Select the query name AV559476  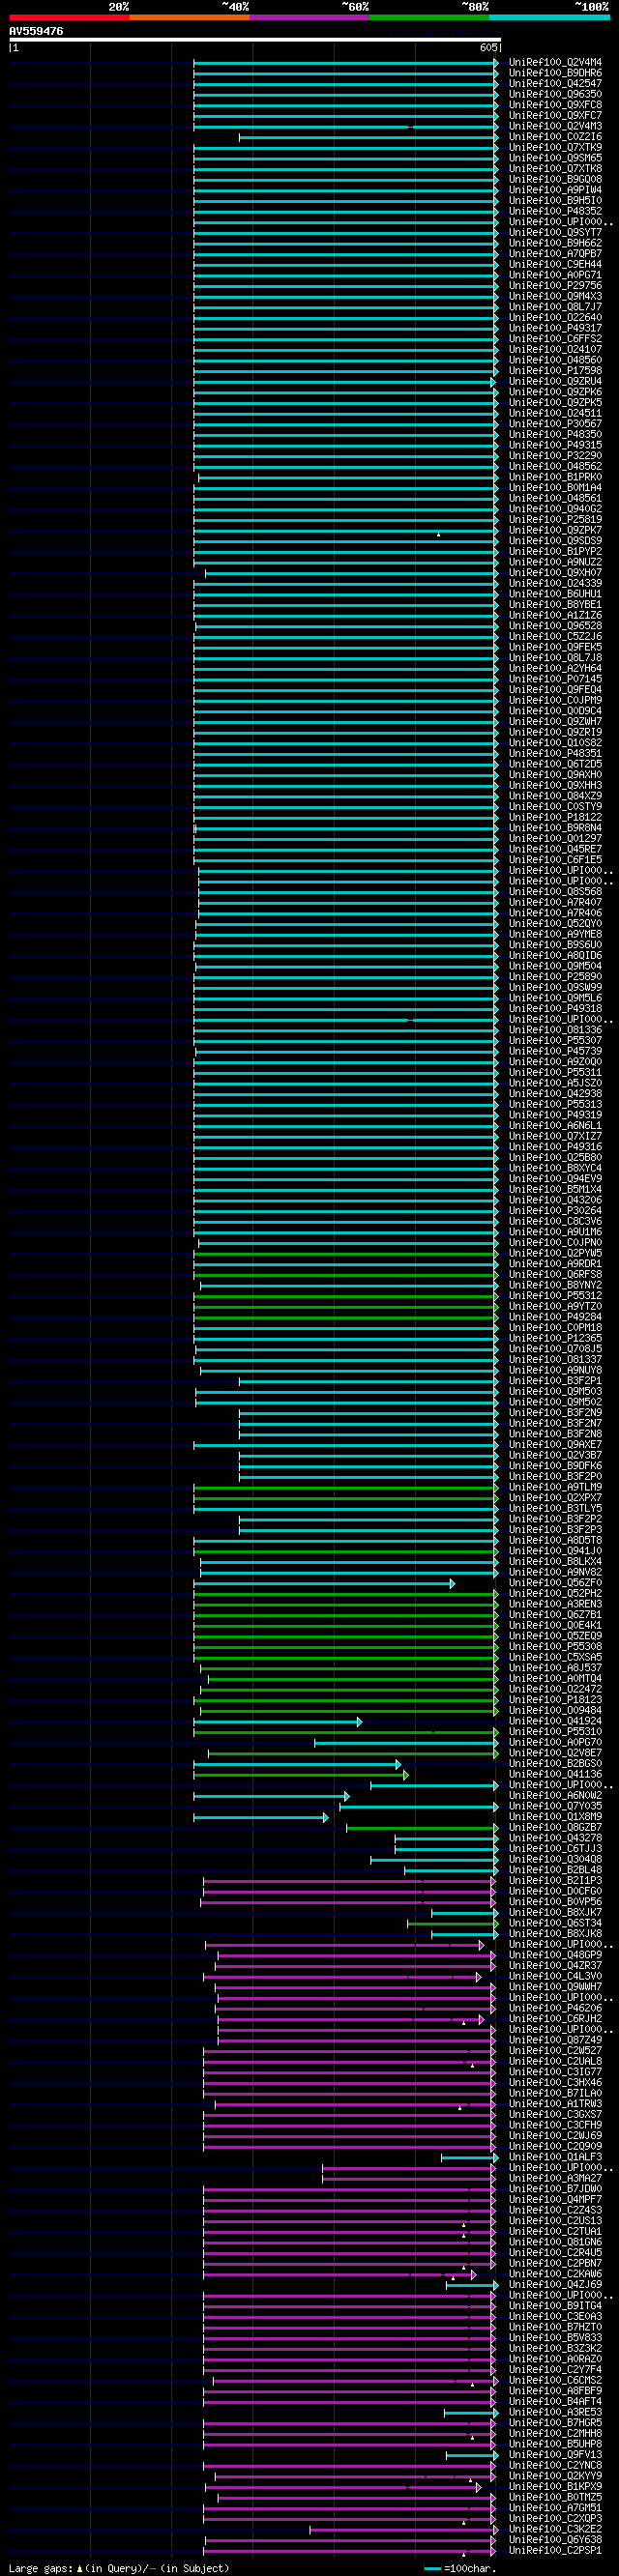click(x=36, y=31)
